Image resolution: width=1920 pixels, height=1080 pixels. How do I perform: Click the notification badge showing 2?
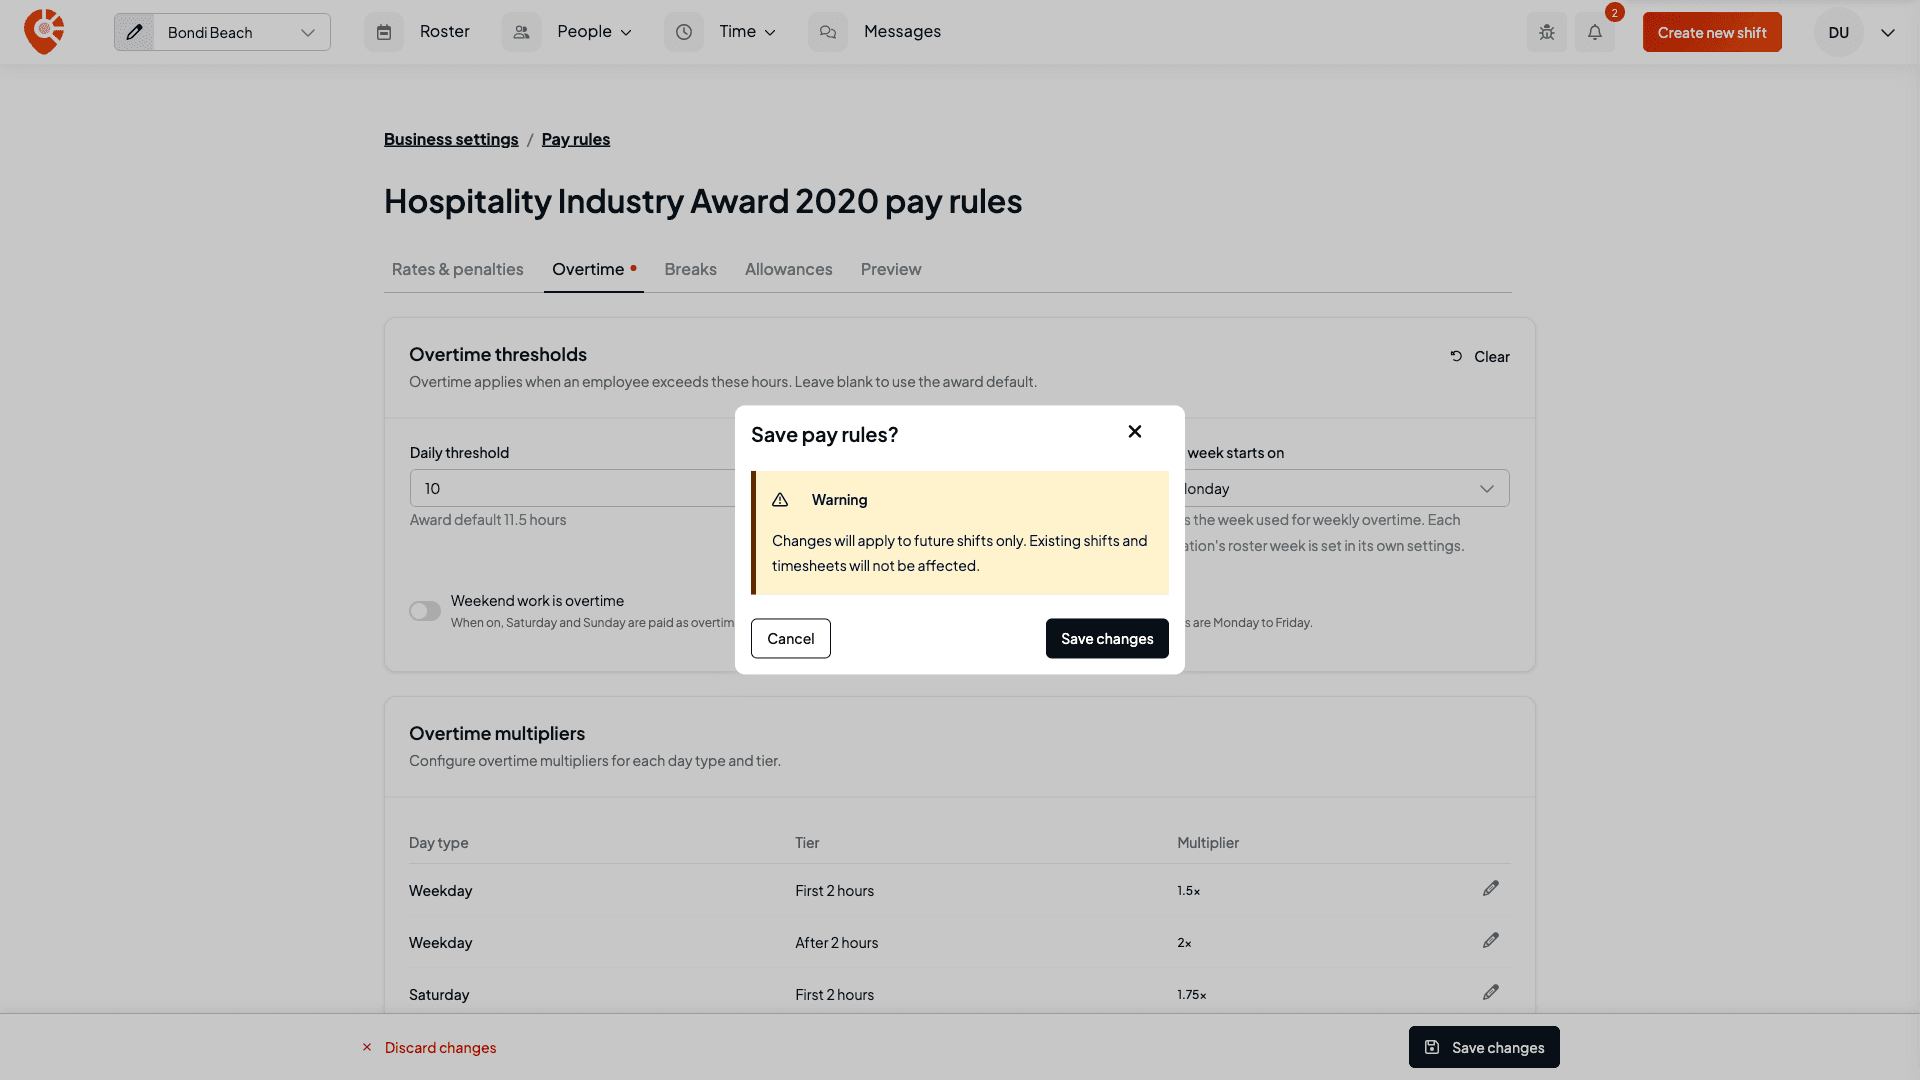pos(1614,13)
